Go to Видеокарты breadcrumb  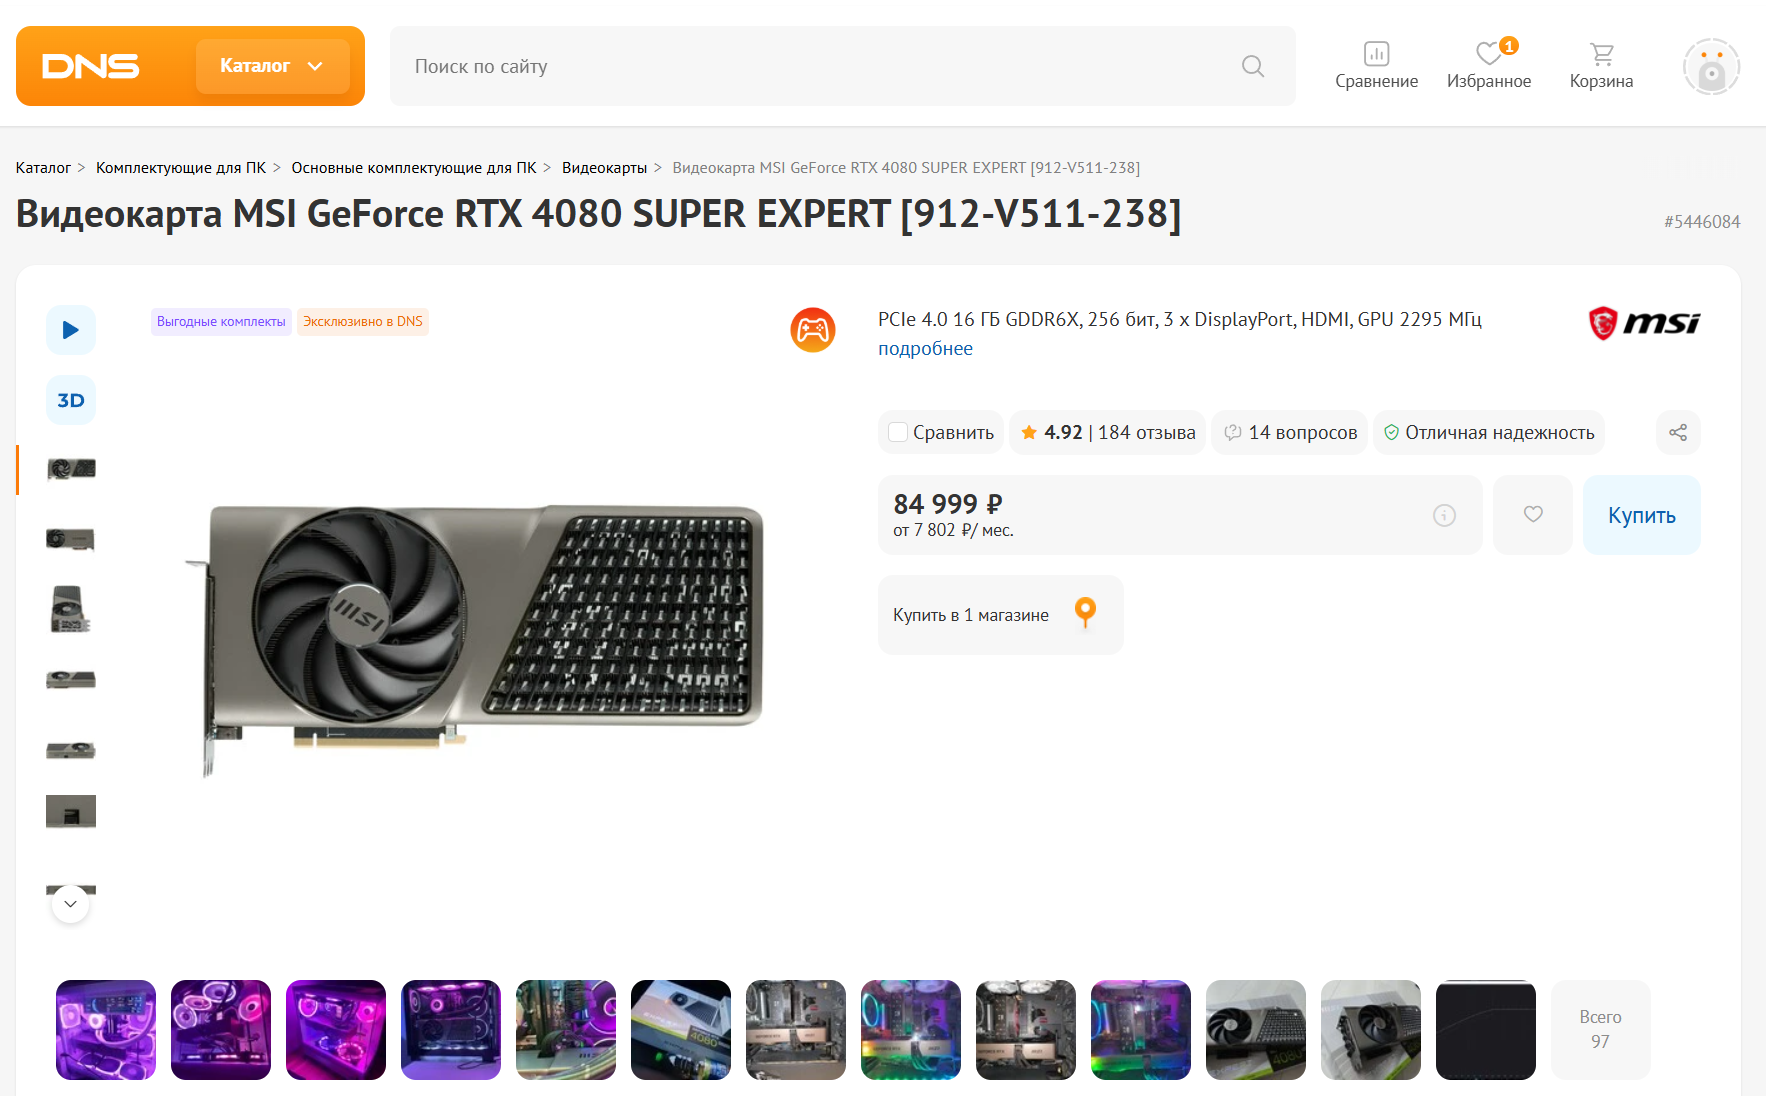(604, 168)
